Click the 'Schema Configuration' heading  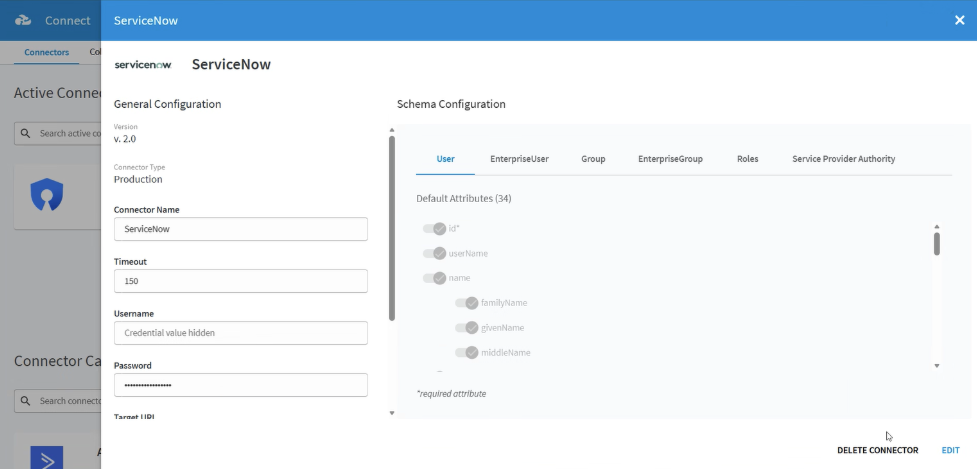click(451, 104)
